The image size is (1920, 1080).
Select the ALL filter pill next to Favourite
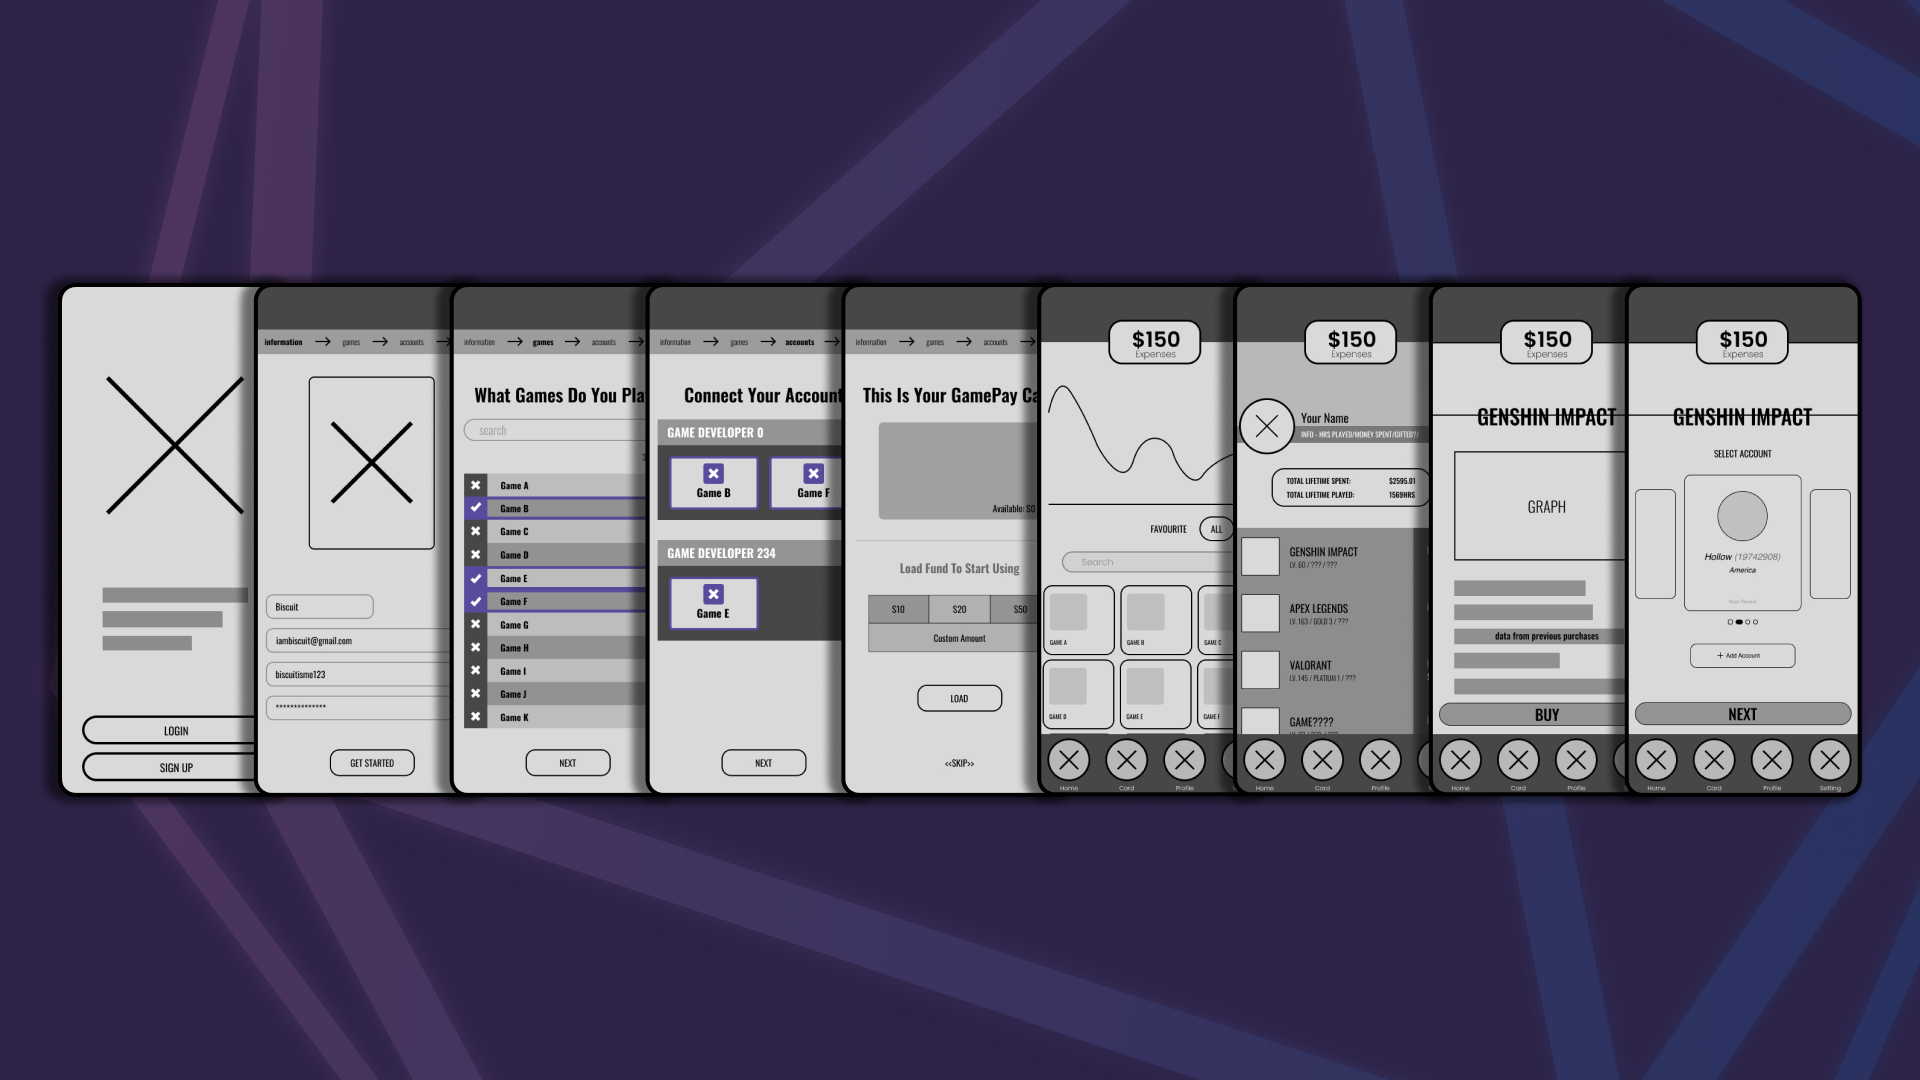pyautogui.click(x=1216, y=529)
